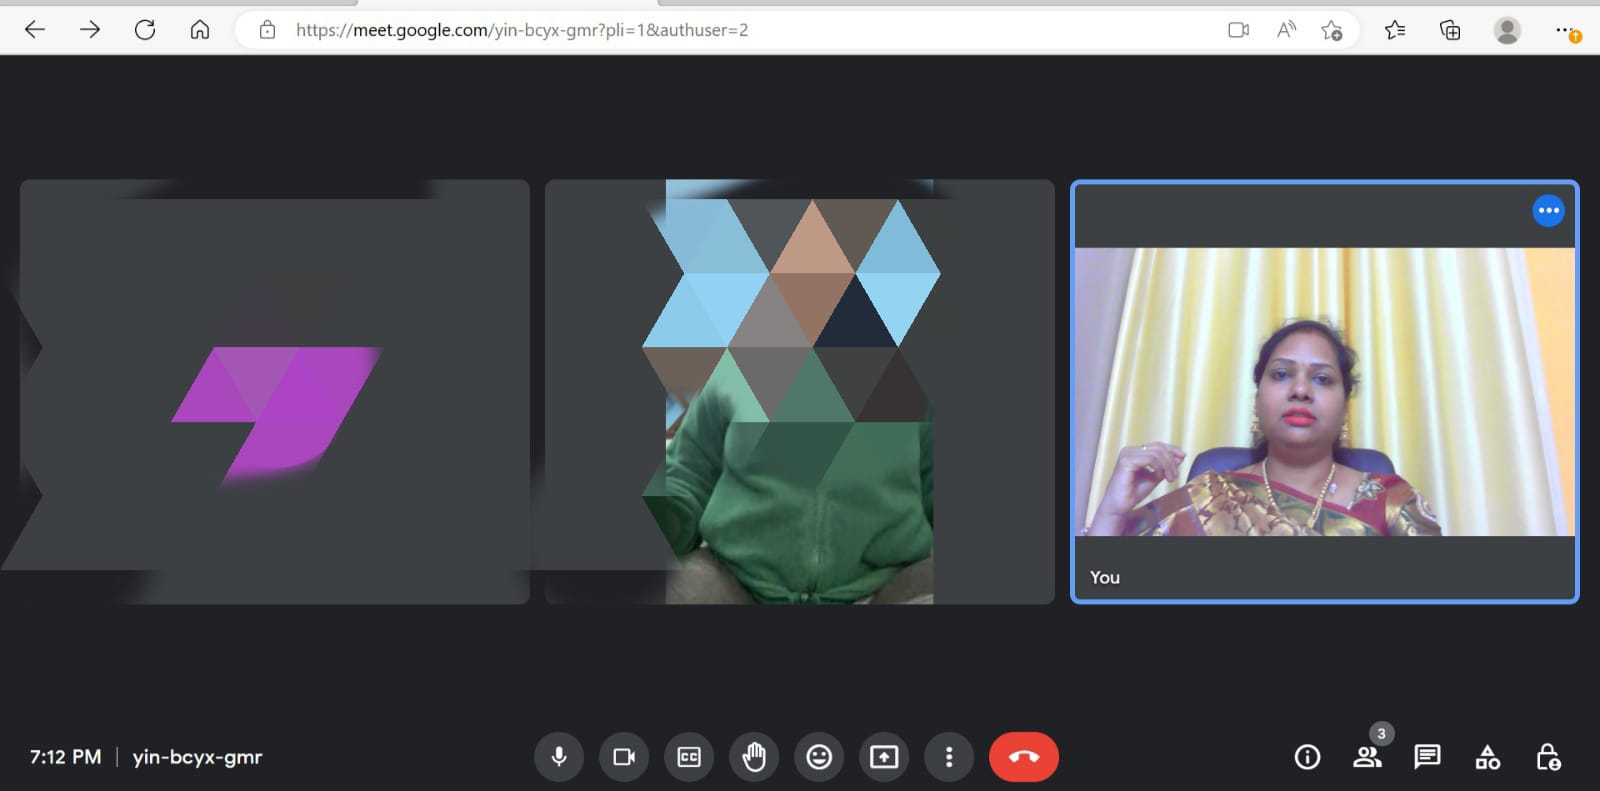Open browser Favorites list
Viewport: 1600px width, 791px height.
click(x=1394, y=30)
